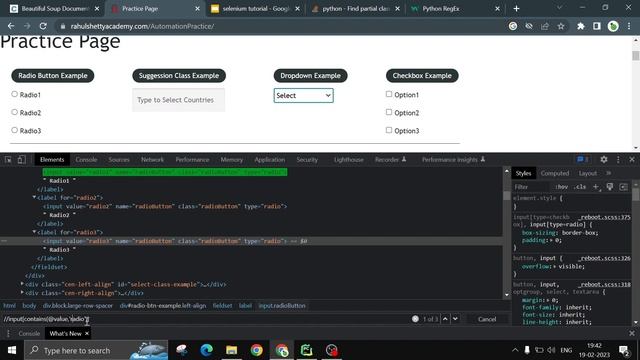Viewport: 640px width, 360px height.
Task: Open the DevTools Memory tab
Action: (x=231, y=160)
